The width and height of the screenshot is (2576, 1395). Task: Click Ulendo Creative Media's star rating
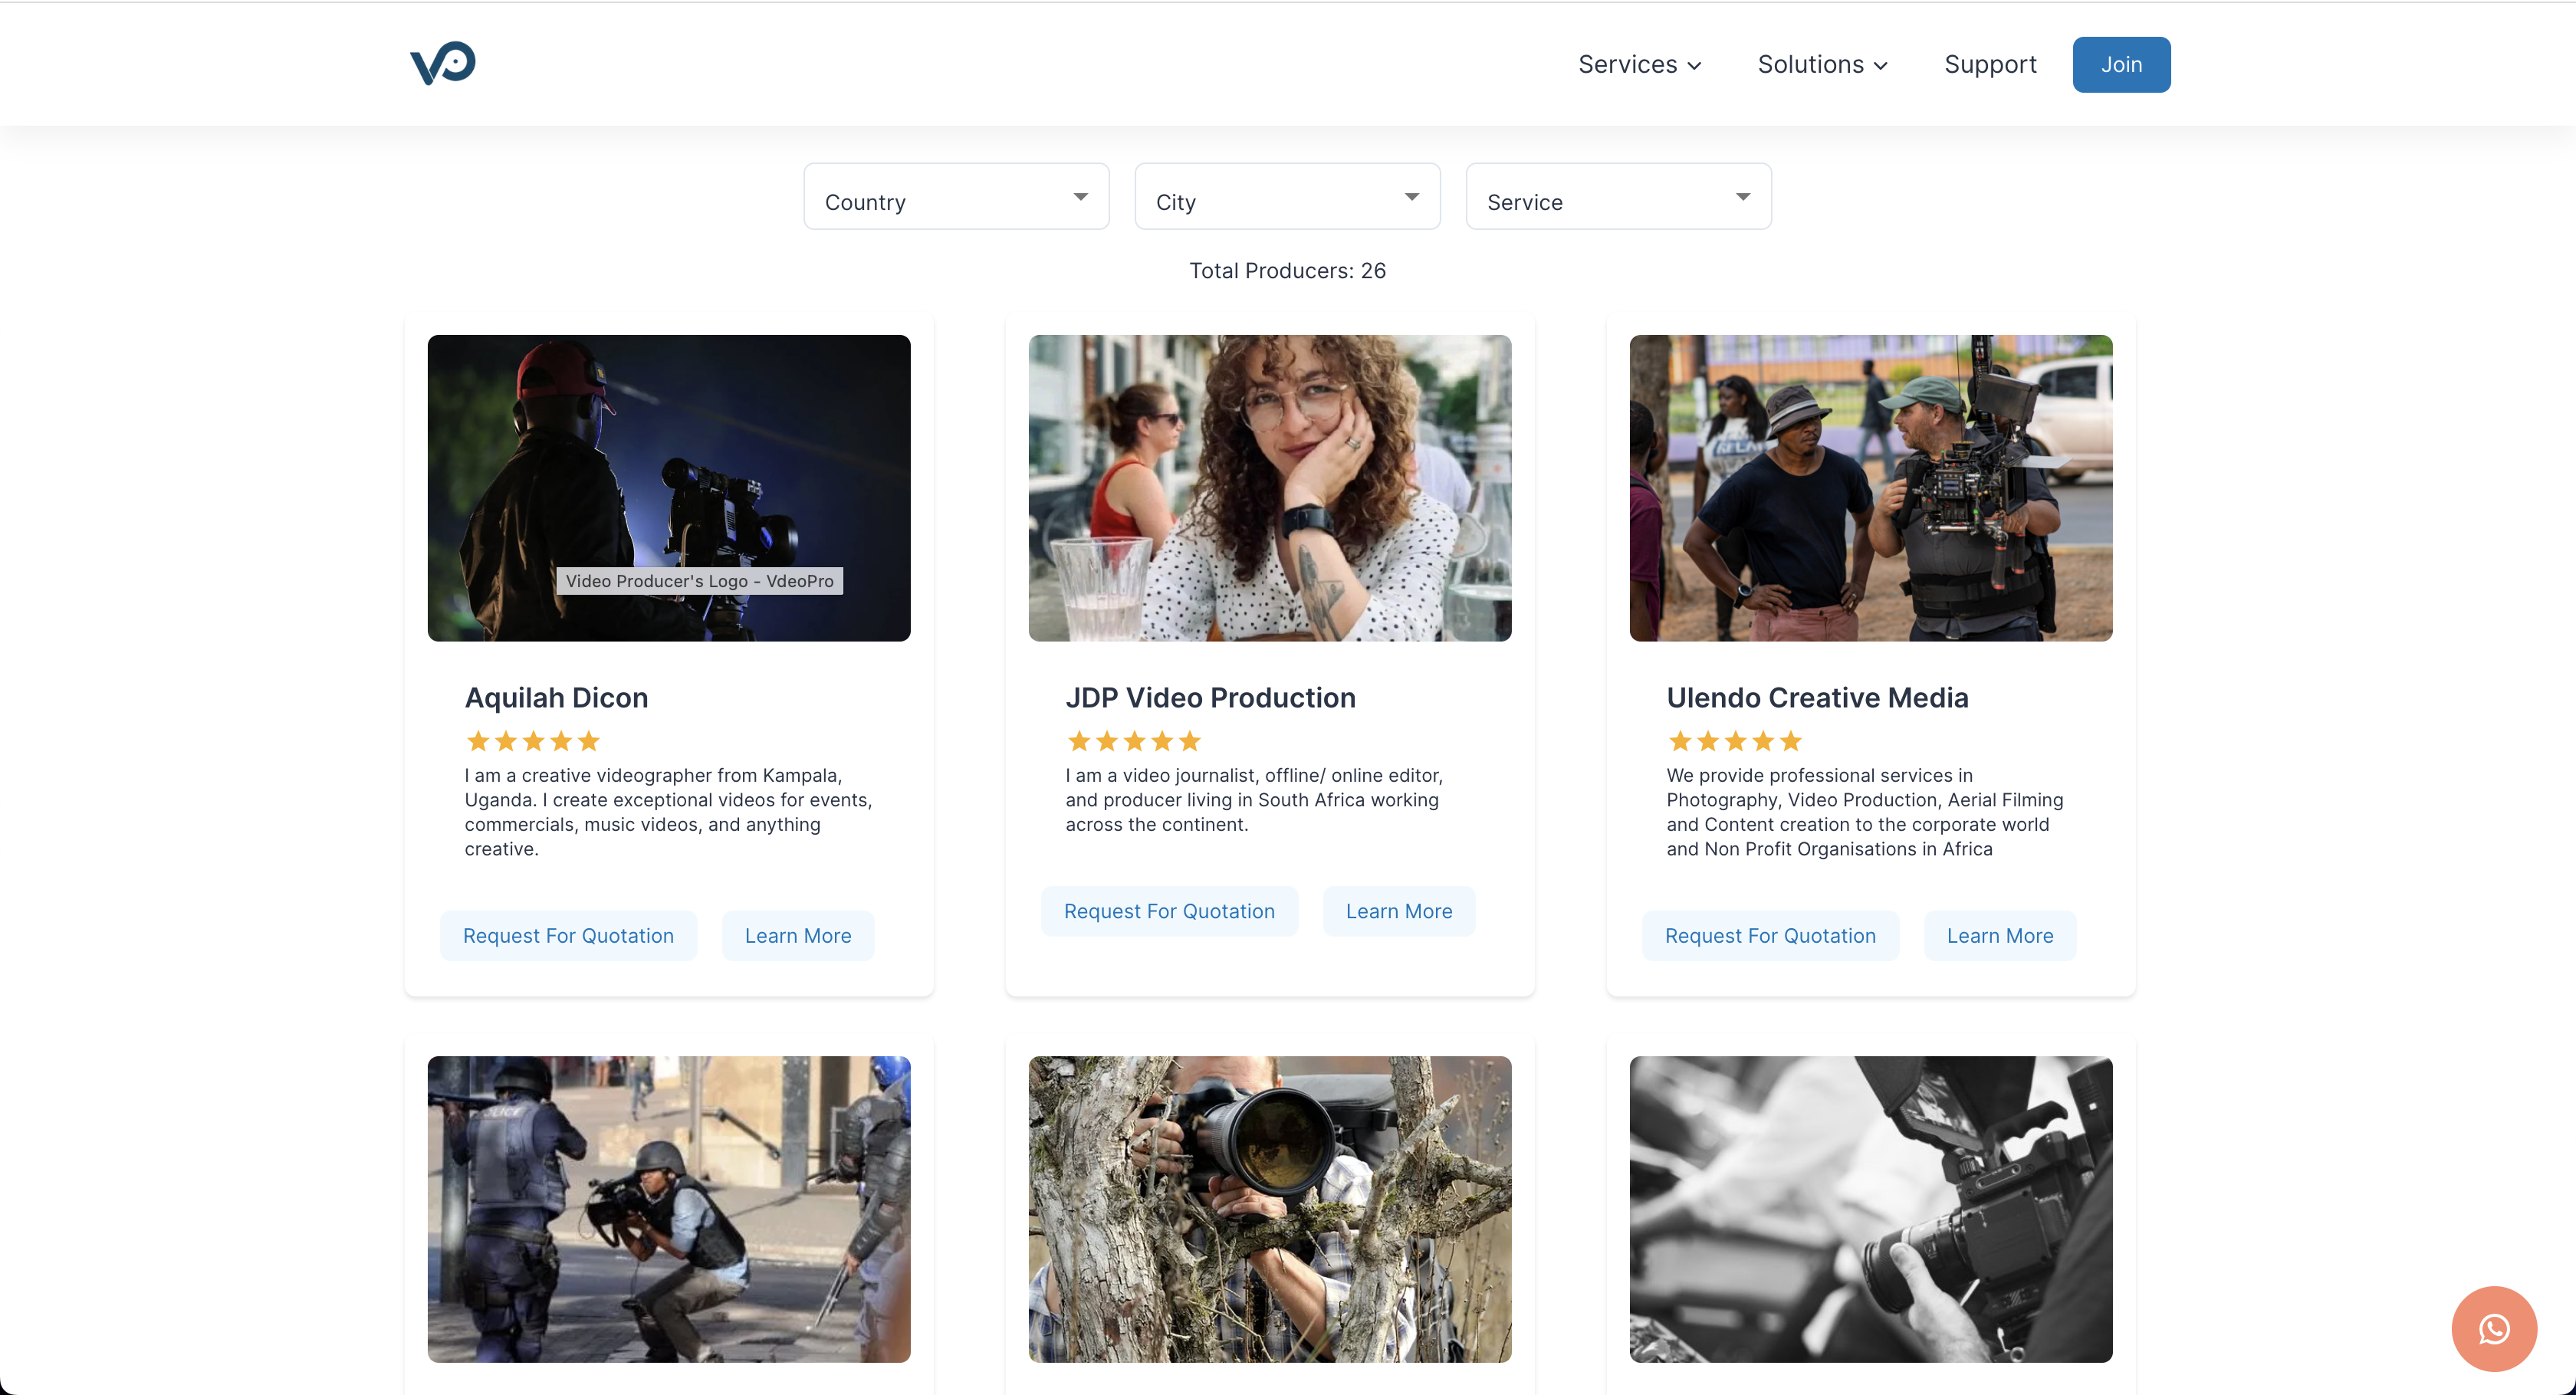click(1735, 741)
